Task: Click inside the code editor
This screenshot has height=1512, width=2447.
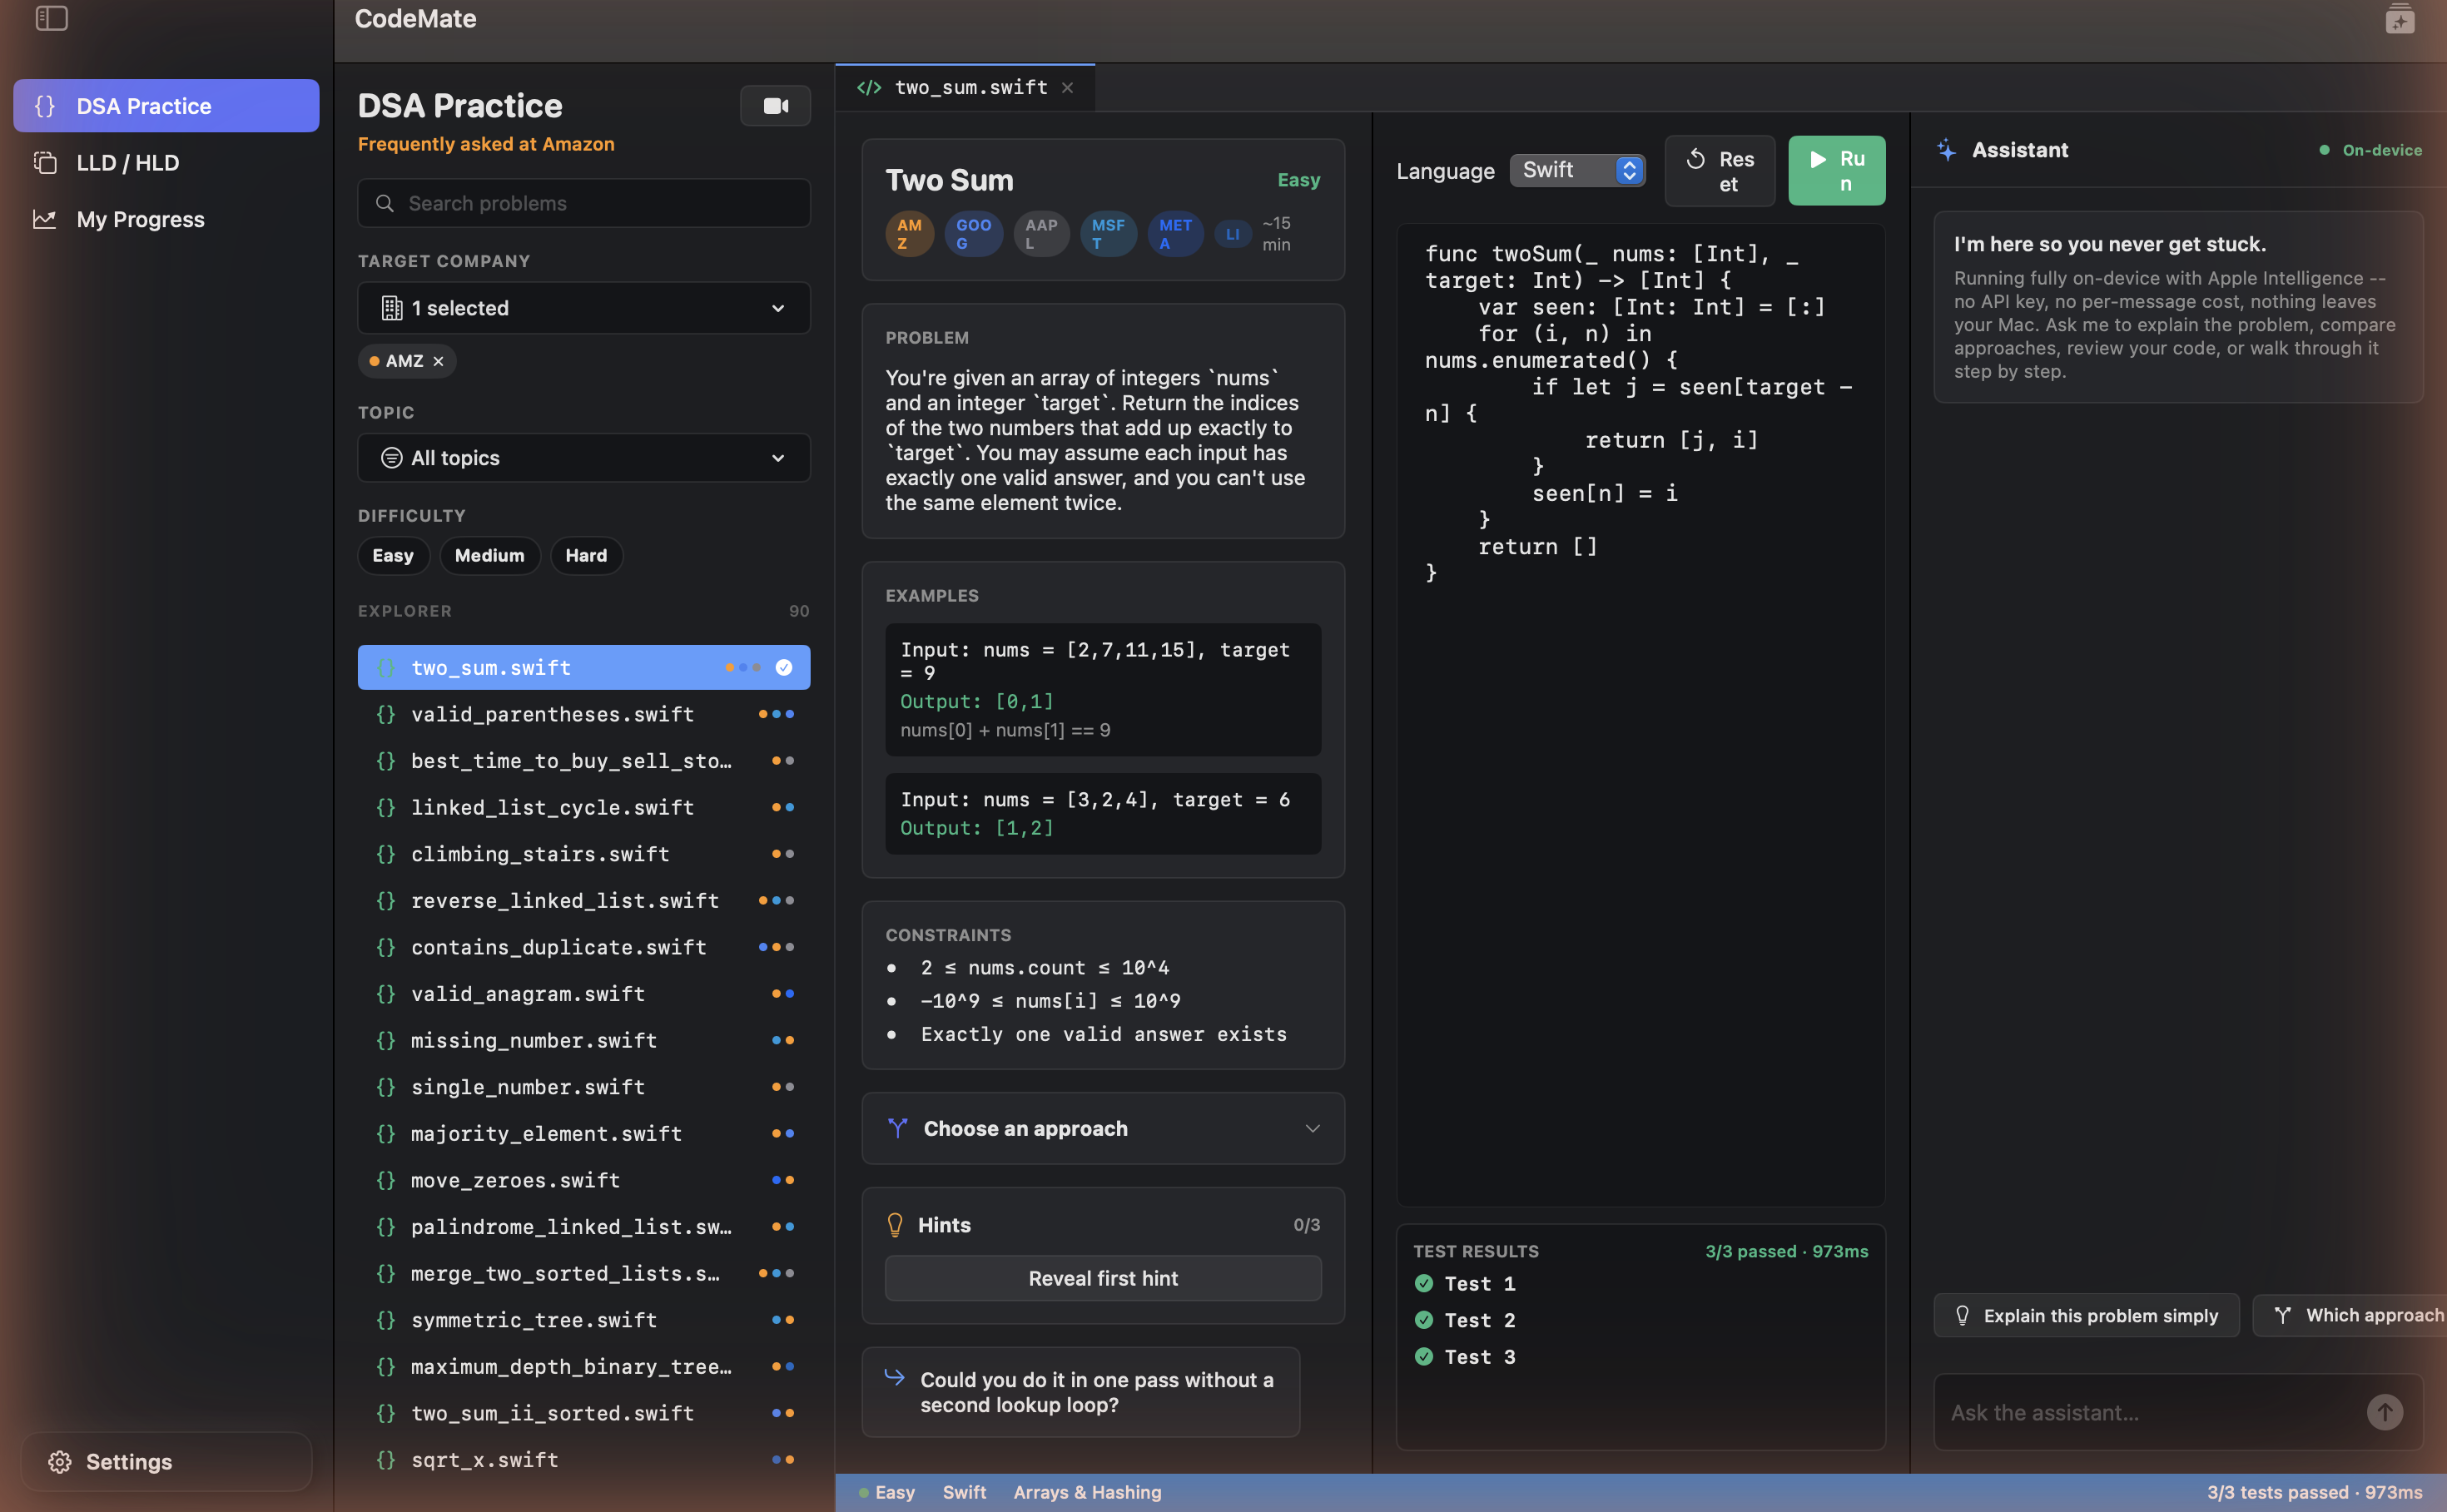Action: pos(1641,714)
